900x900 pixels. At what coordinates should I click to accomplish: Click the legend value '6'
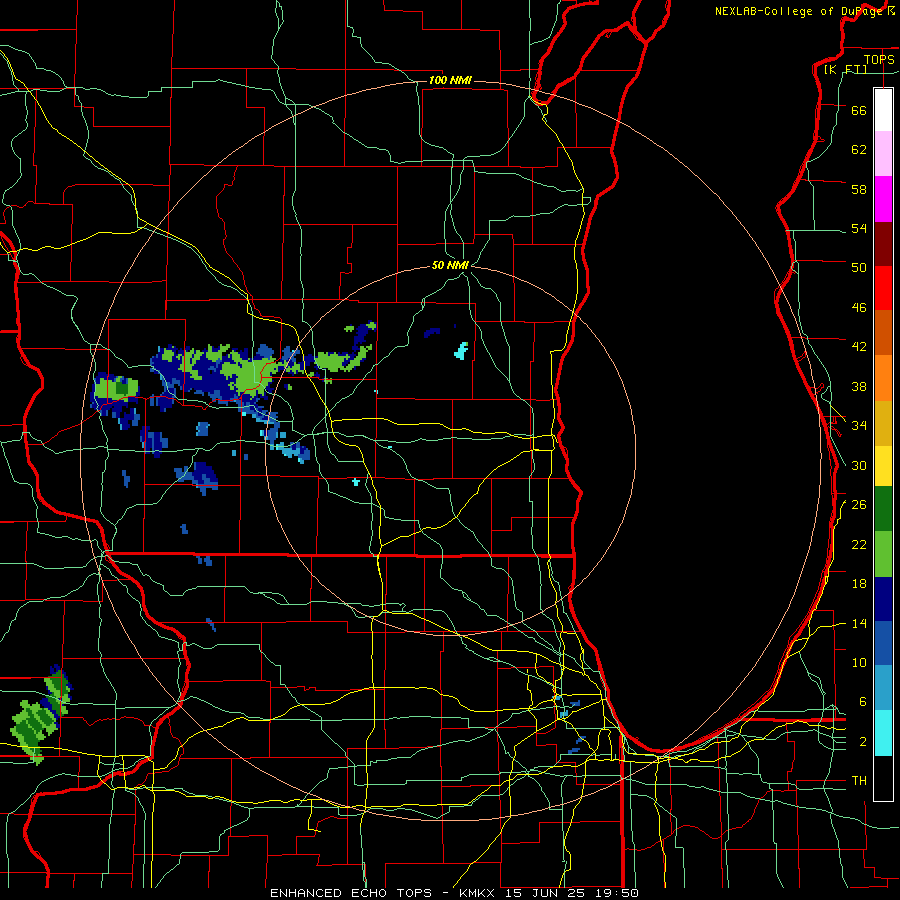862,701
